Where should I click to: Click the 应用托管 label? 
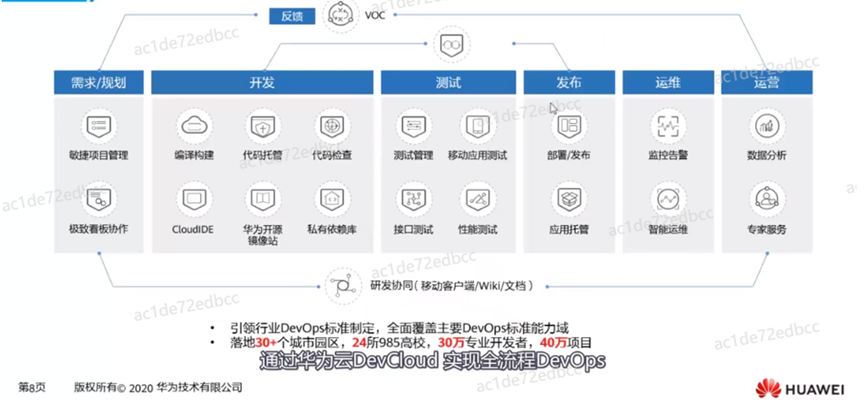tap(569, 229)
